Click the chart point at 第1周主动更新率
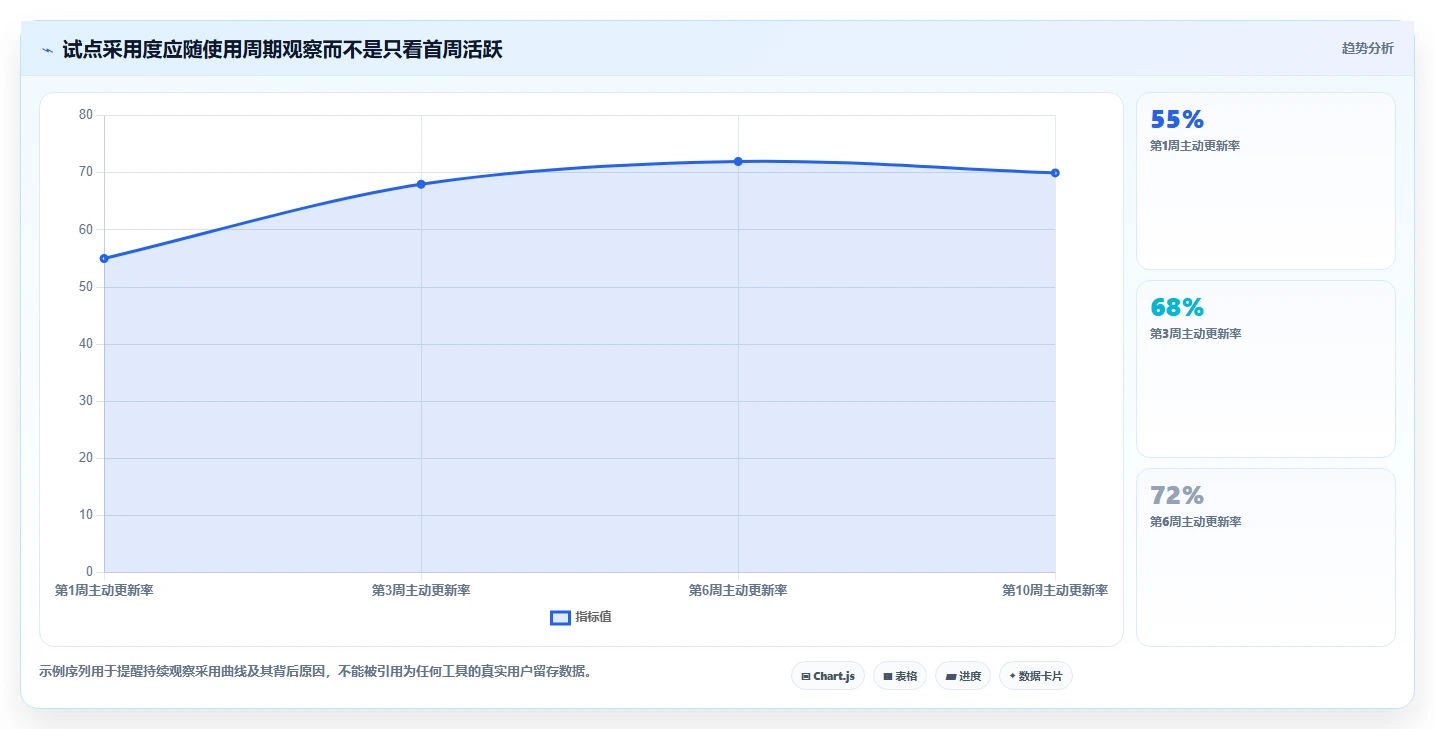The width and height of the screenshot is (1435, 729). [x=104, y=258]
